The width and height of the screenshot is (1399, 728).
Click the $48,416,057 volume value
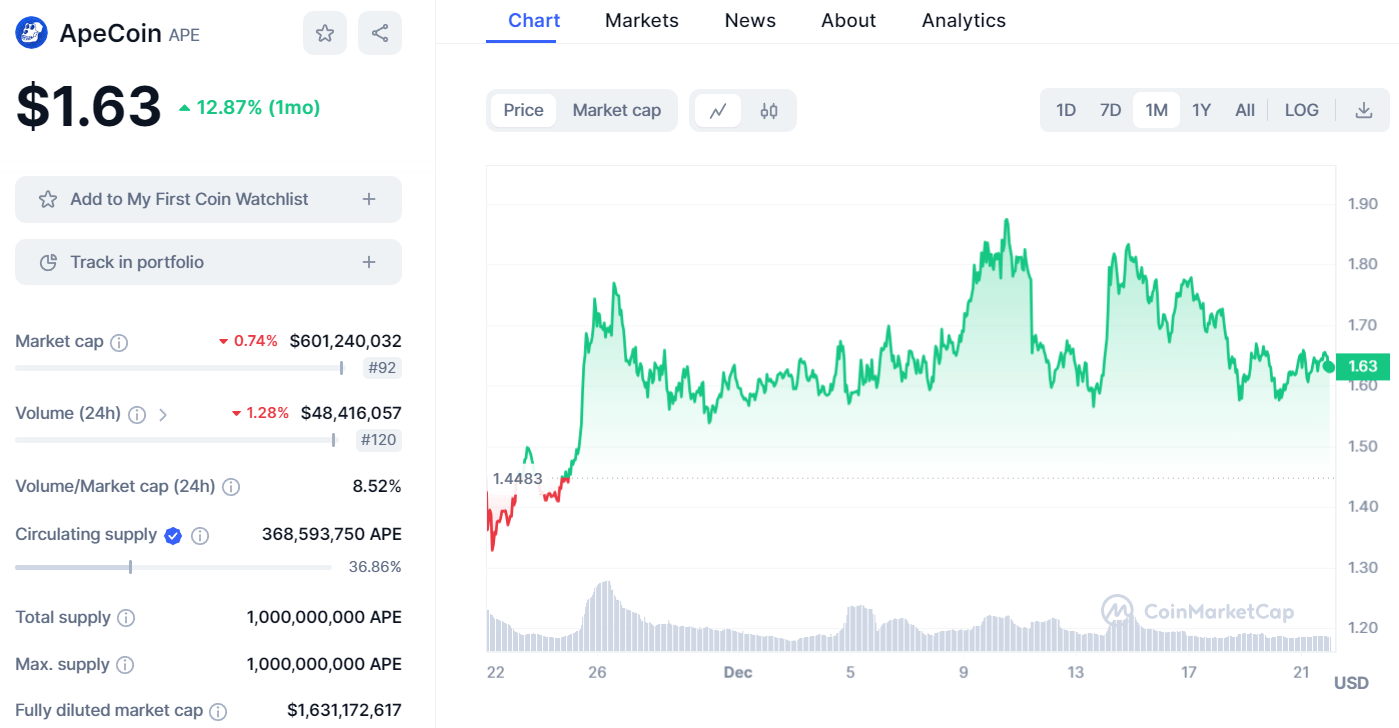pos(351,413)
